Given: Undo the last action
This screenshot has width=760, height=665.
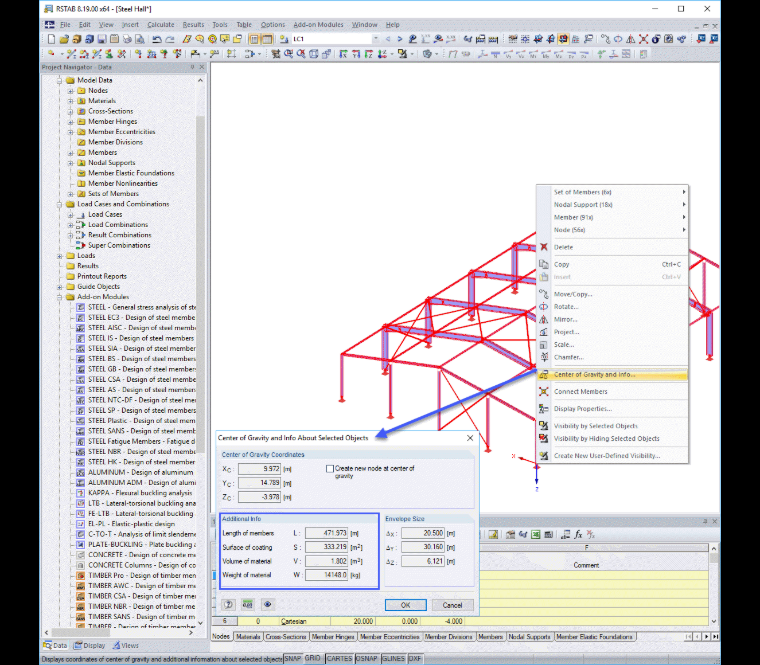Looking at the screenshot, I should click(157, 39).
